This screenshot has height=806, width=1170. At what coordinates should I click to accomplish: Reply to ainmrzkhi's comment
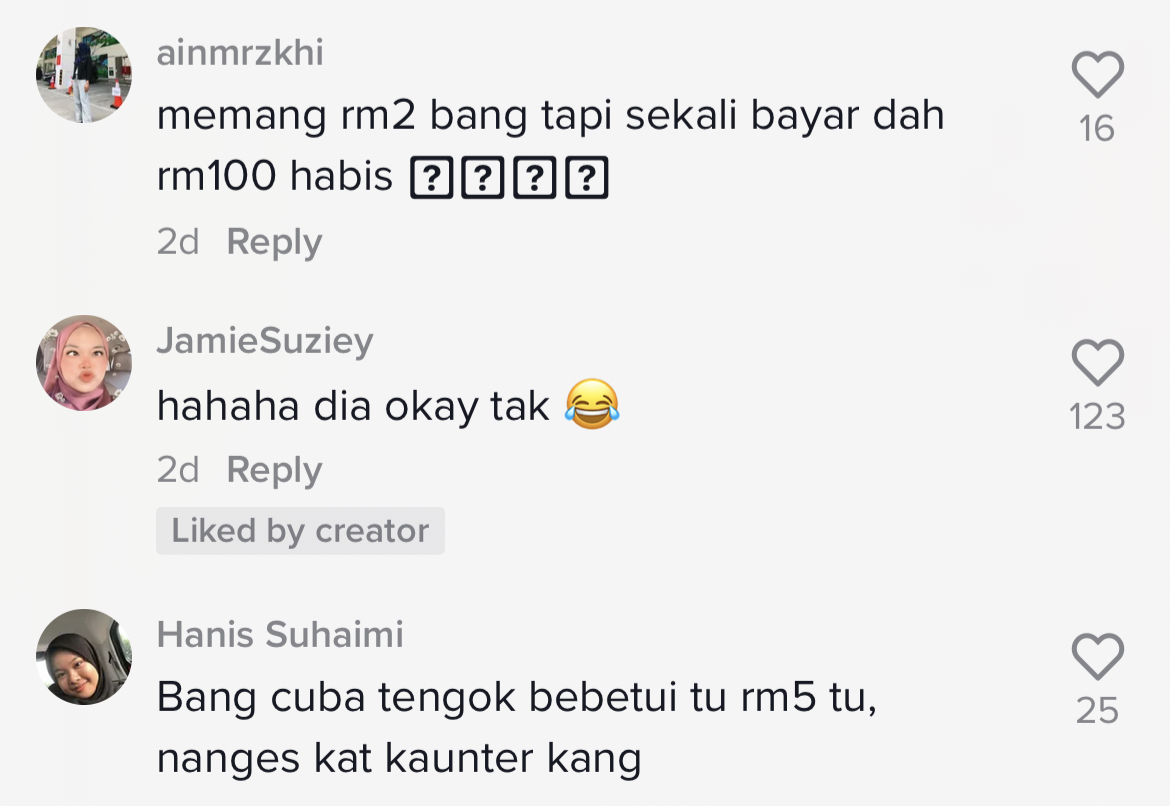pyautogui.click(x=274, y=242)
